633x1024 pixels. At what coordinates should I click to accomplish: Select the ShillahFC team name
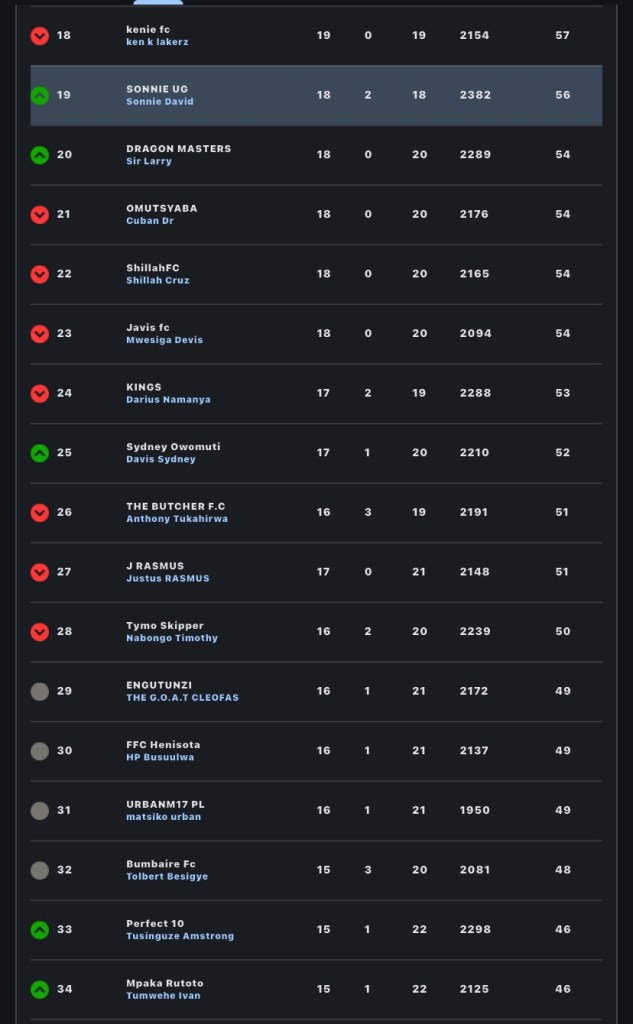click(153, 268)
